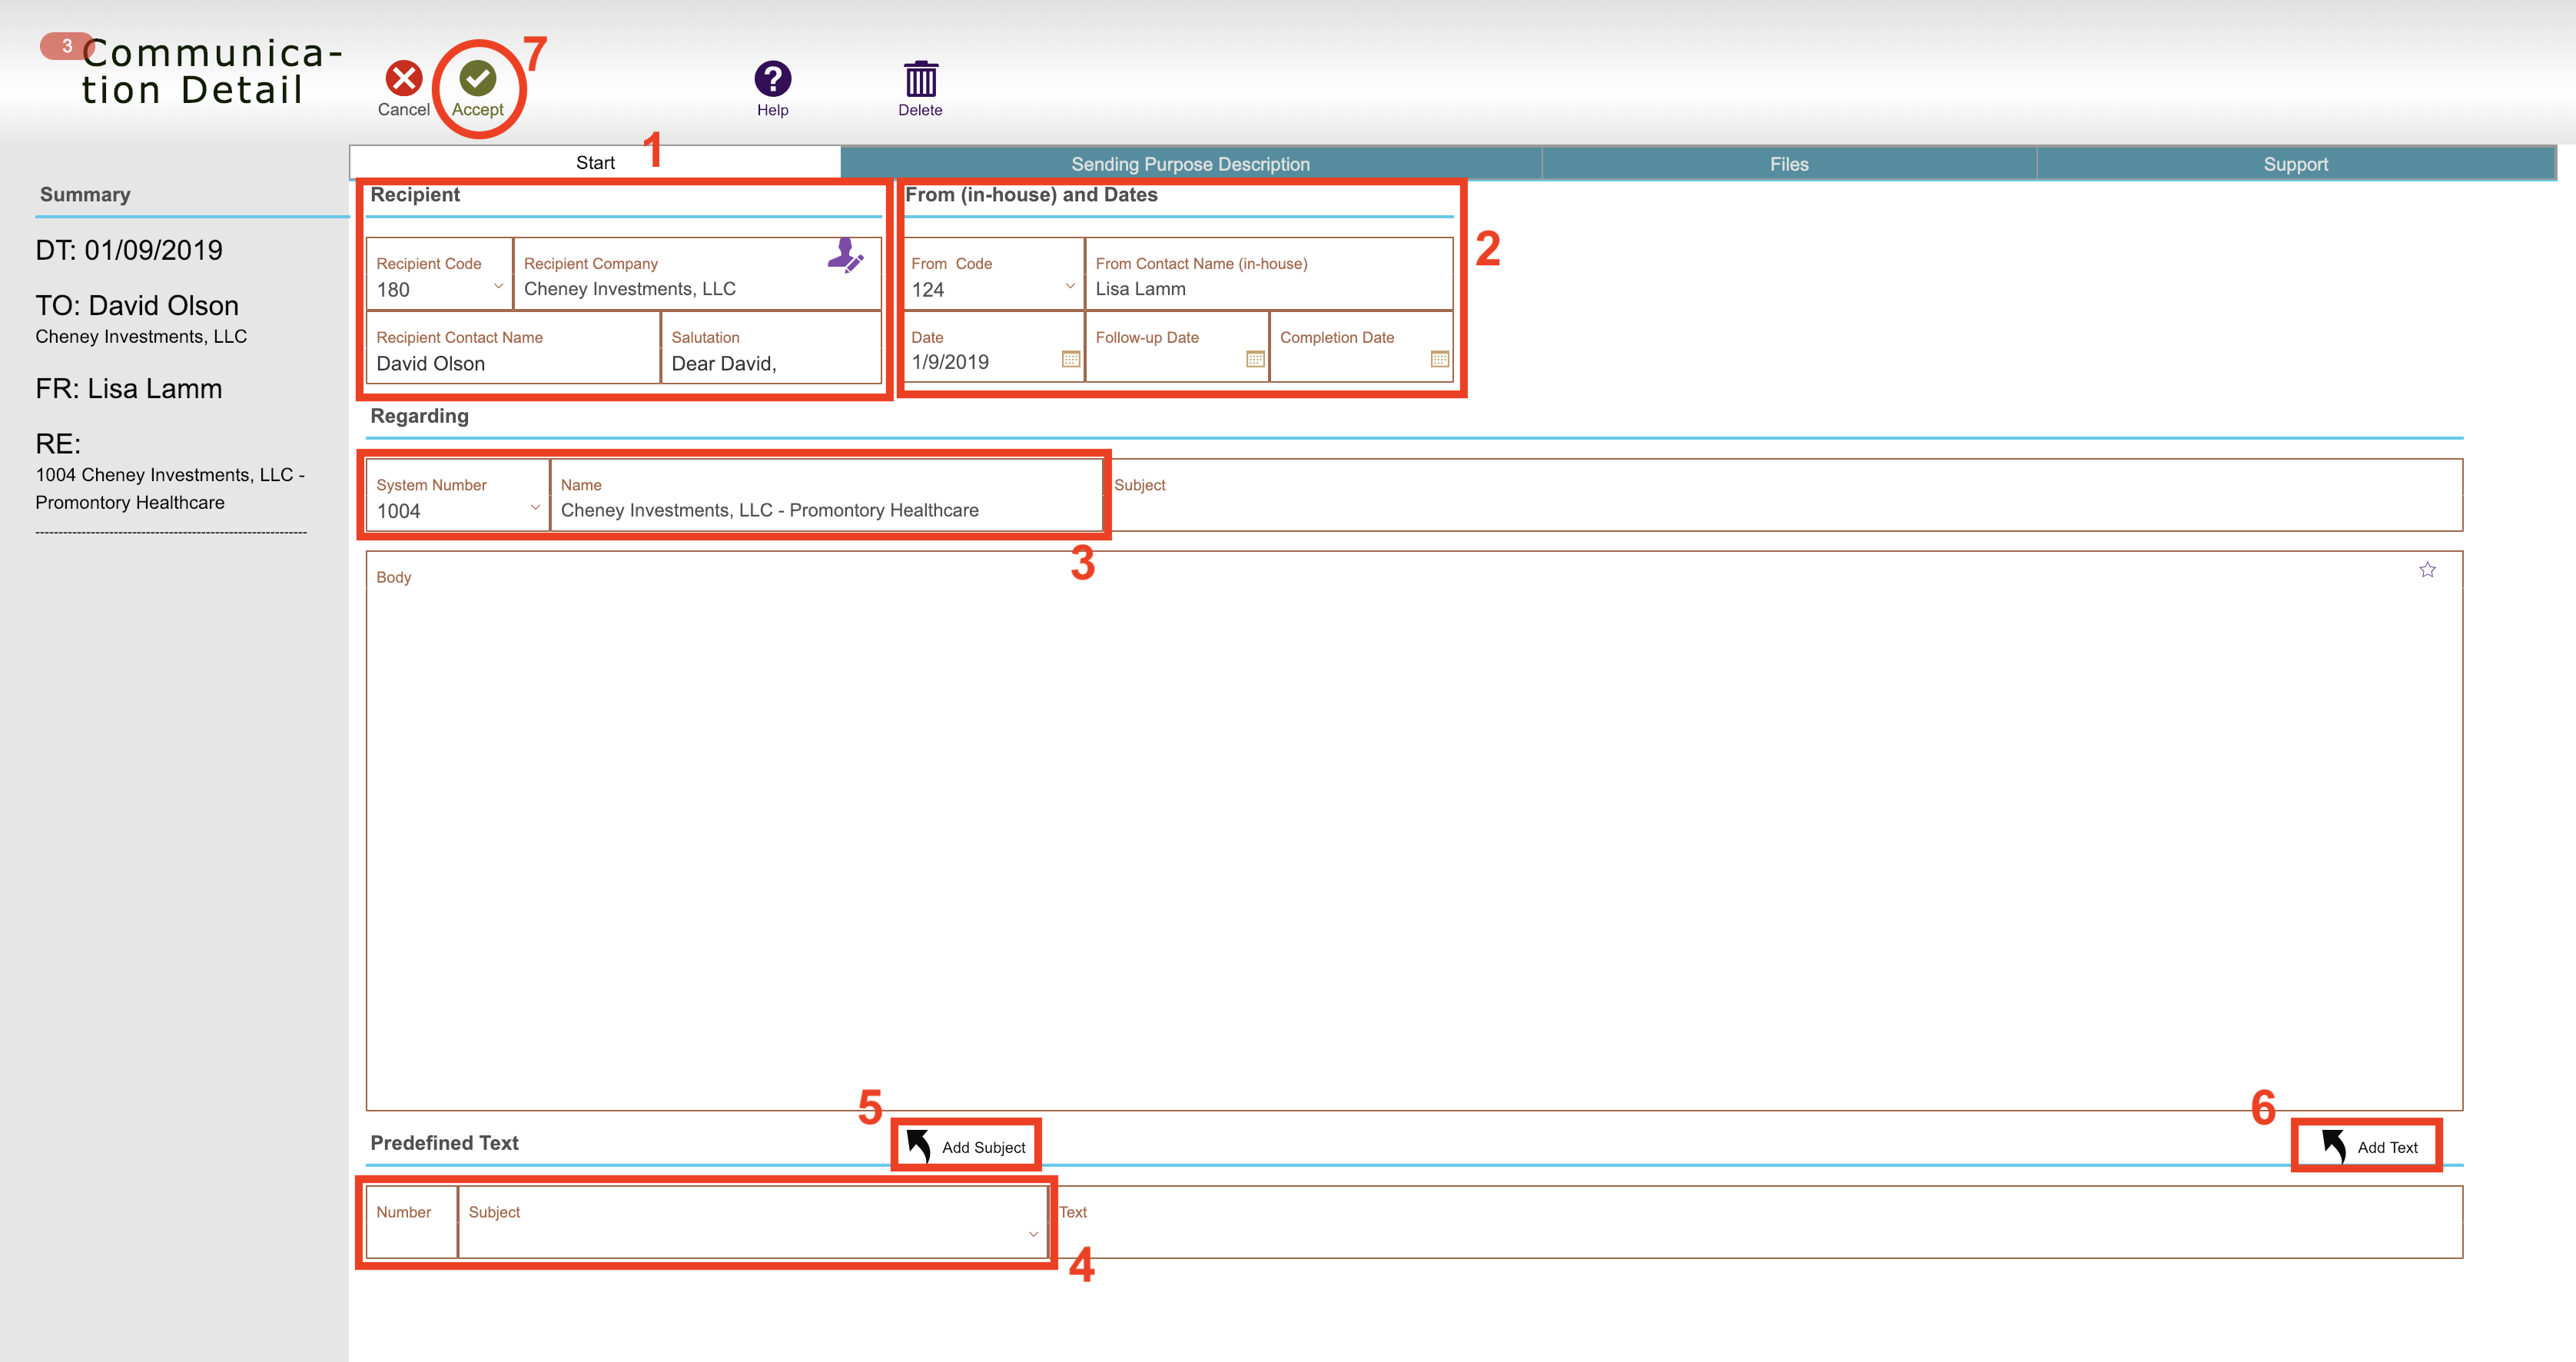The width and height of the screenshot is (2576, 1362).
Task: Open the Completion Date calendar icon
Action: (1439, 359)
